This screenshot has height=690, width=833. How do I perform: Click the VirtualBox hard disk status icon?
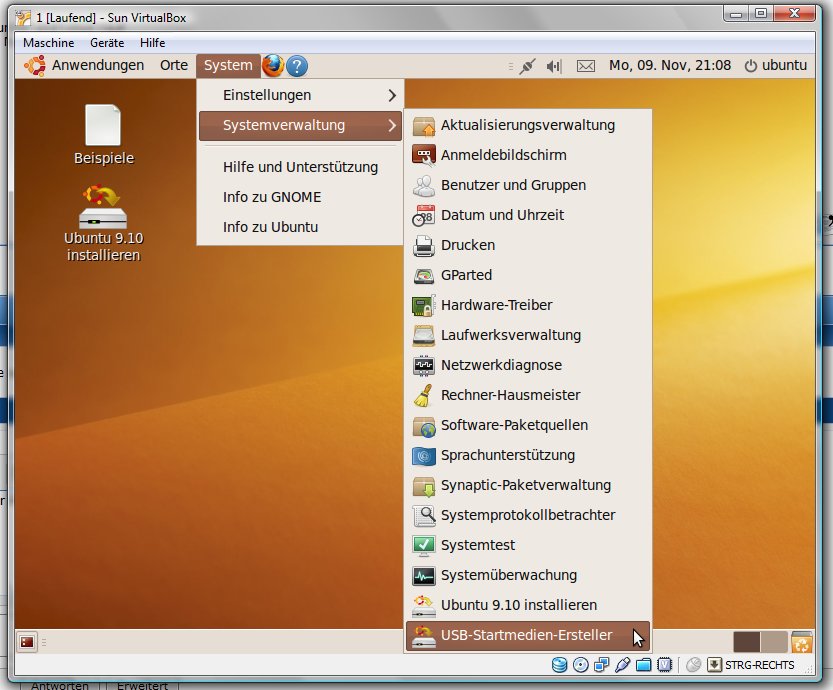pyautogui.click(x=559, y=665)
